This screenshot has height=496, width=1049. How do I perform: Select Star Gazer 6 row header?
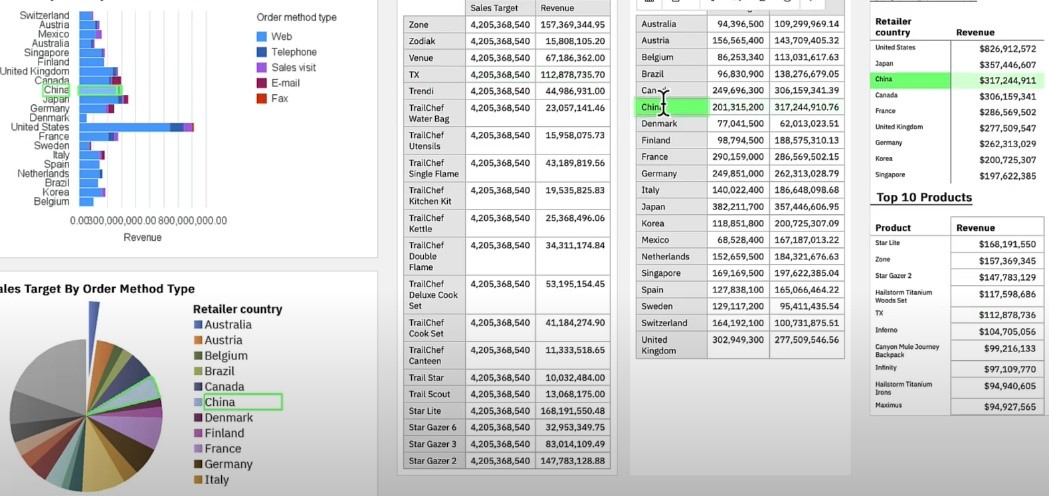pyautogui.click(x=434, y=427)
